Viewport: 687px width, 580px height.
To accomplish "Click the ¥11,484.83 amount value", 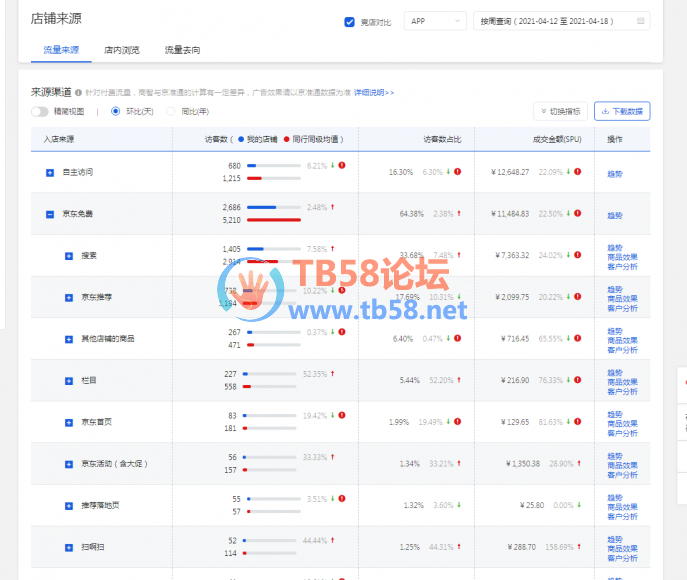I will 510,214.
